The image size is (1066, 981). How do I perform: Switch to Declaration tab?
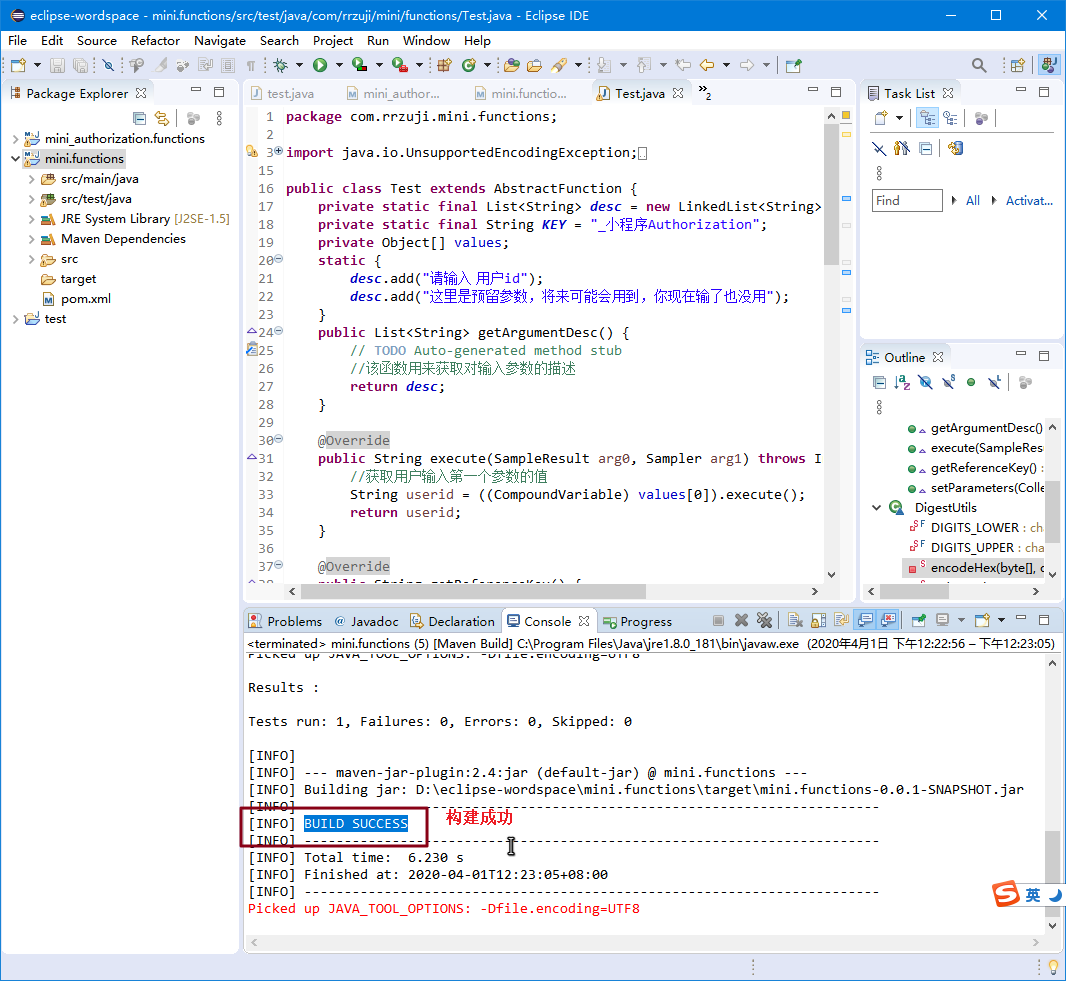pyautogui.click(x=453, y=621)
